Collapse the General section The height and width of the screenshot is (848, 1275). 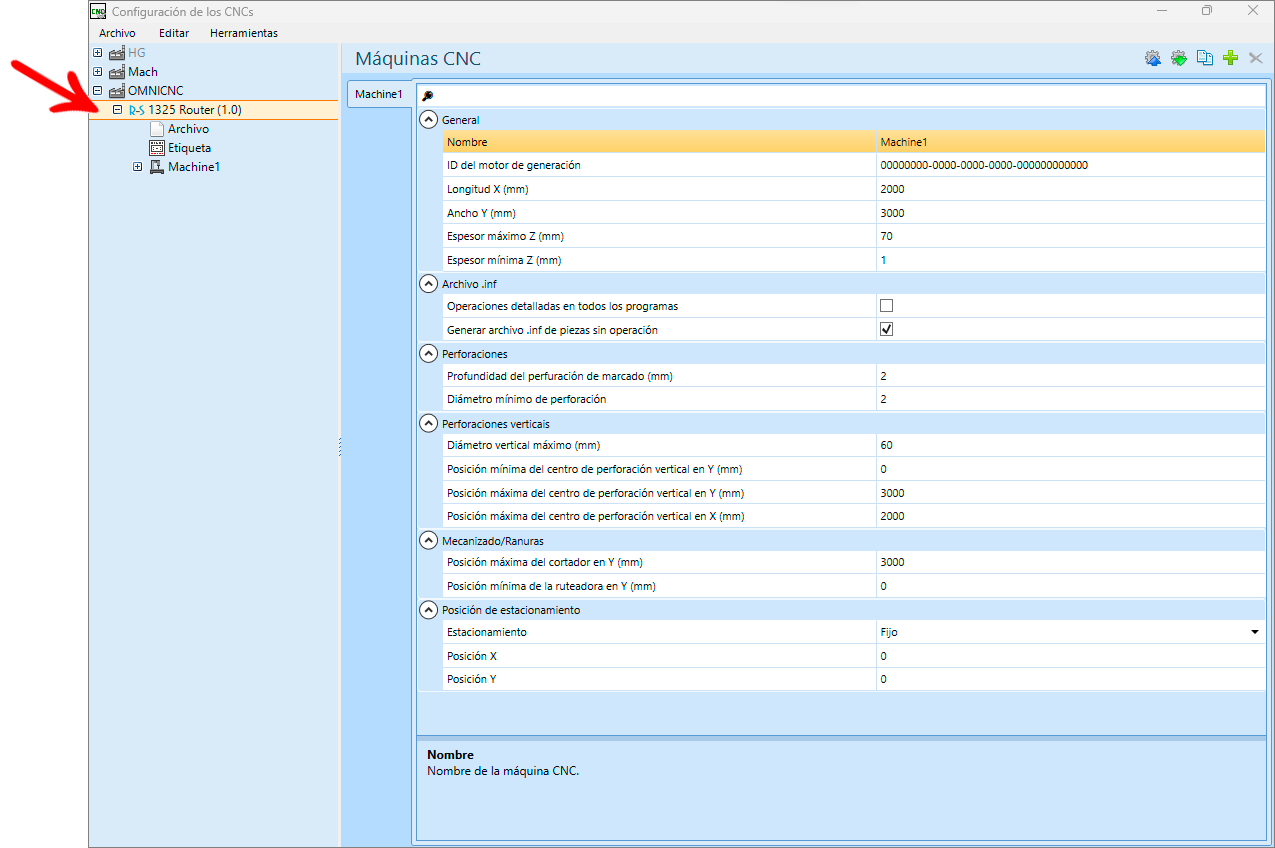(428, 119)
